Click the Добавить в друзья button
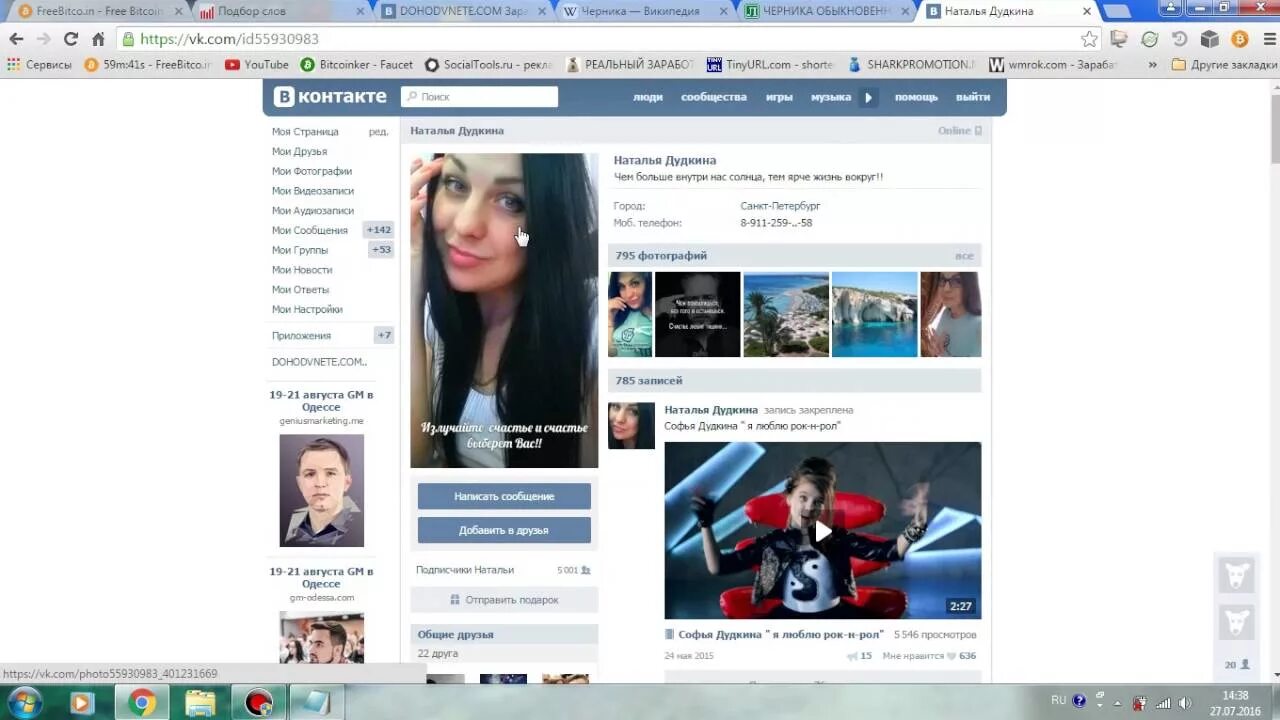 pyautogui.click(x=504, y=530)
